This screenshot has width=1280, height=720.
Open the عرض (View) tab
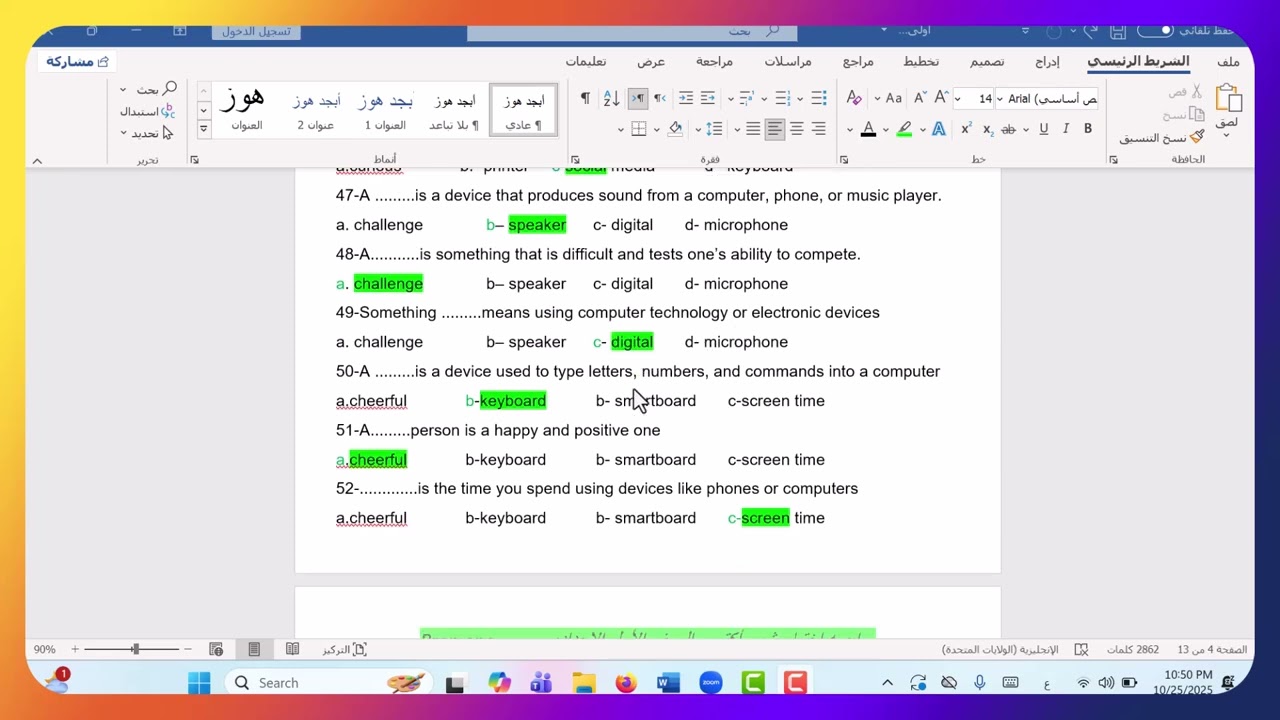(x=651, y=62)
